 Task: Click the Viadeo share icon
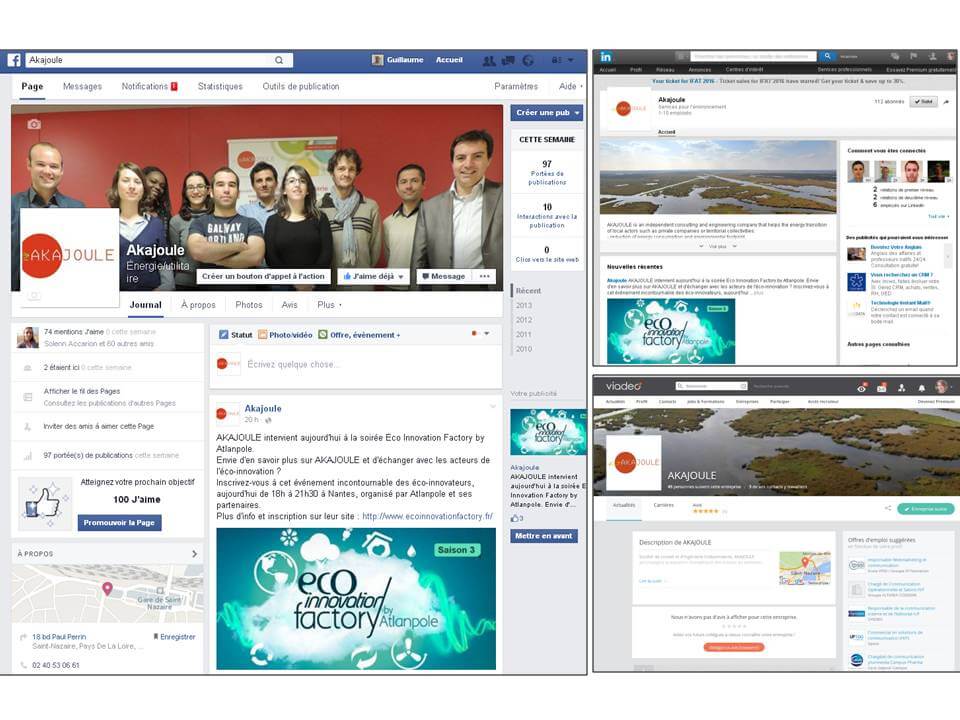tap(887, 508)
